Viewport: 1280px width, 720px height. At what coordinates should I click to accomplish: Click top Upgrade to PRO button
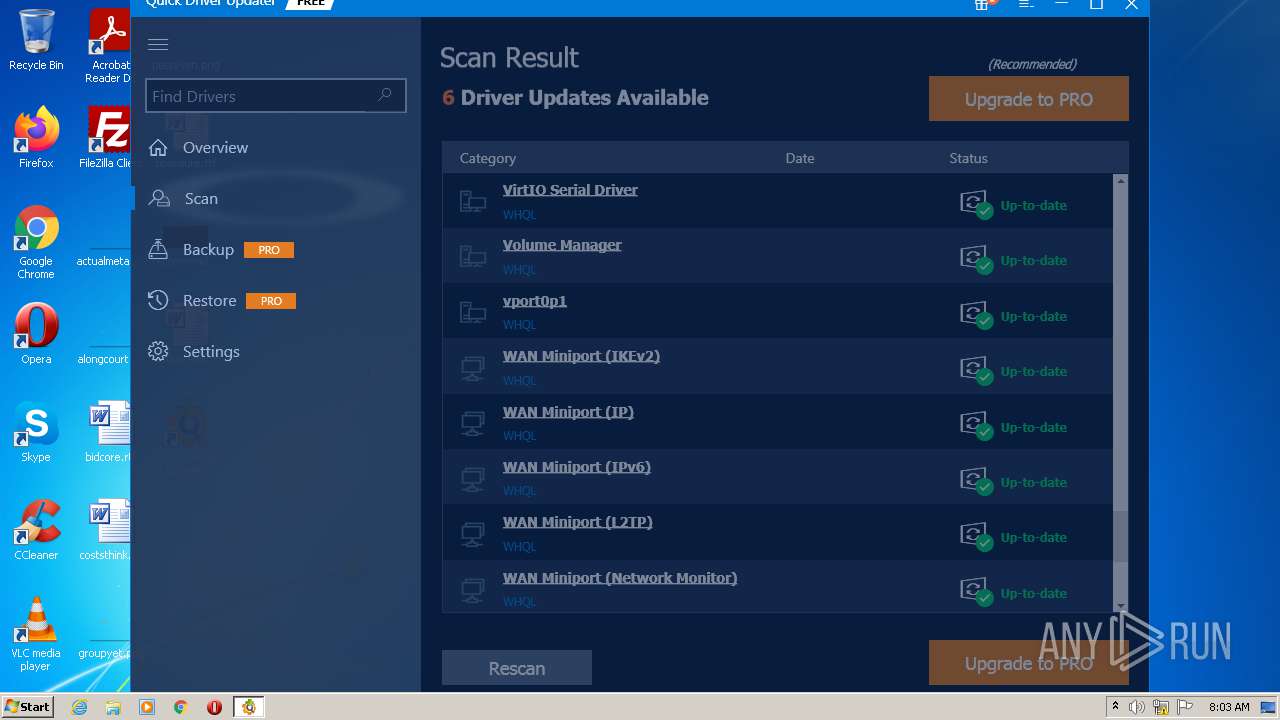(x=1029, y=99)
